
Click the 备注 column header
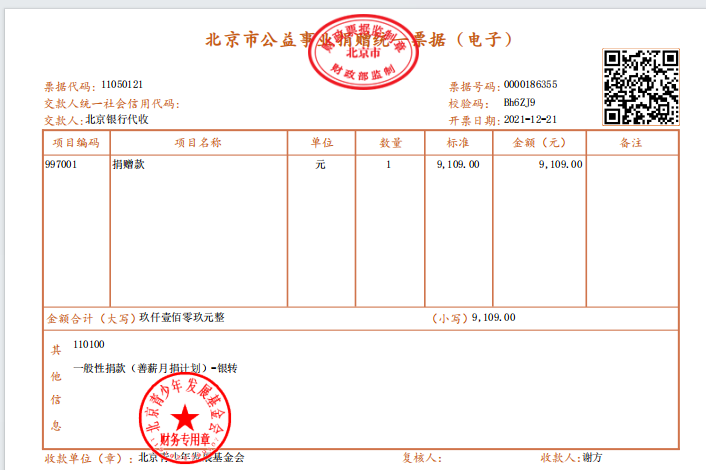(630, 143)
